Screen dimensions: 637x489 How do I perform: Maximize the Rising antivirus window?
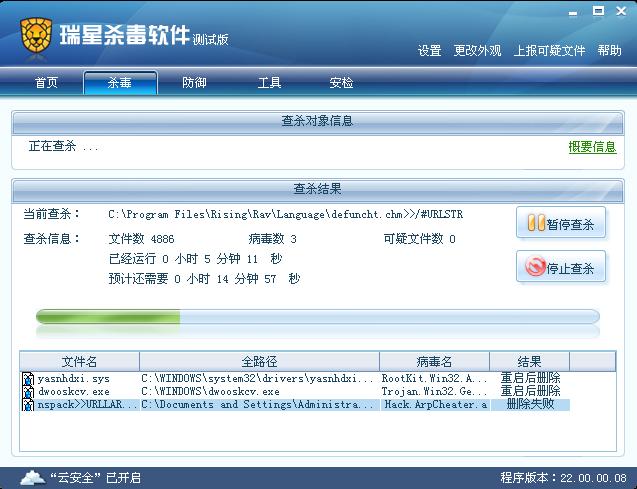click(x=598, y=11)
